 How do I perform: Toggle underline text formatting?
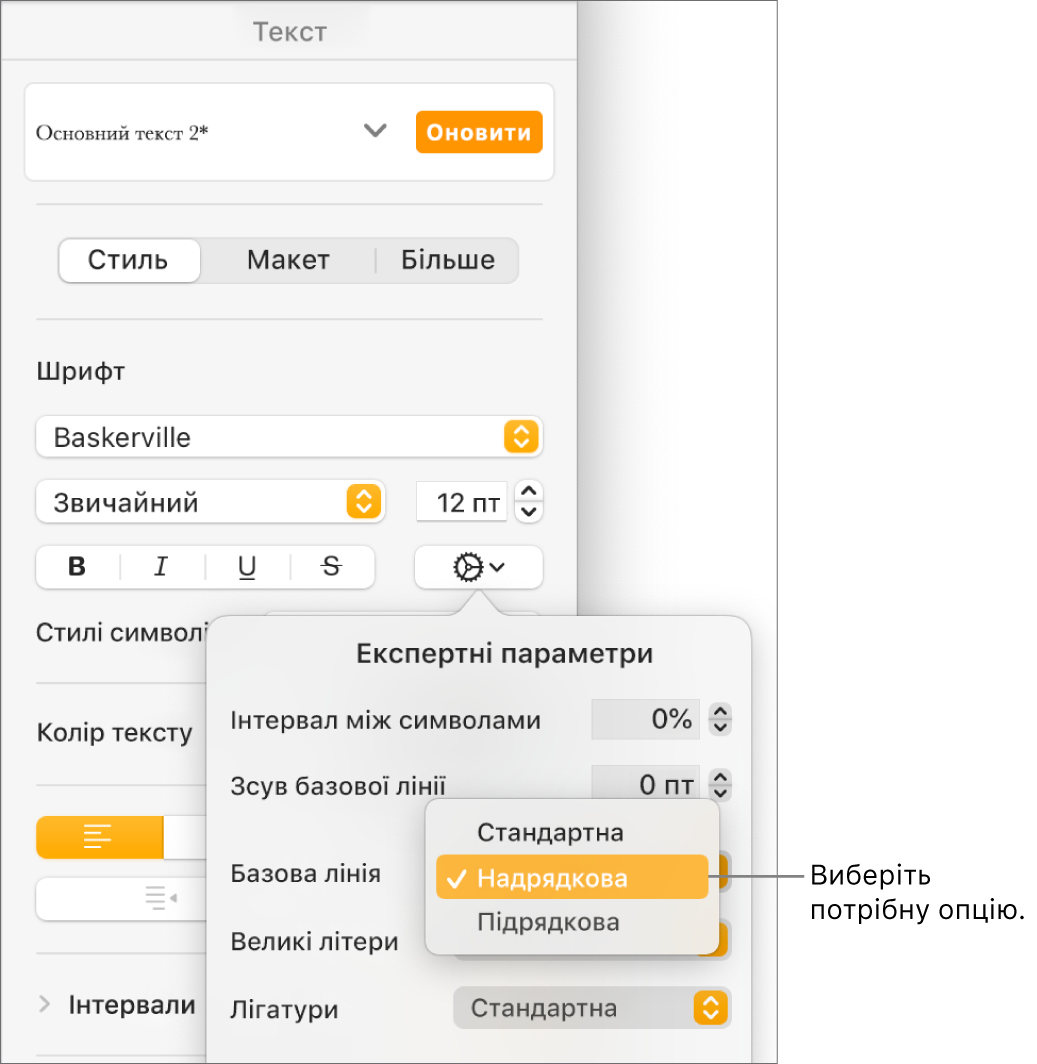[x=247, y=567]
